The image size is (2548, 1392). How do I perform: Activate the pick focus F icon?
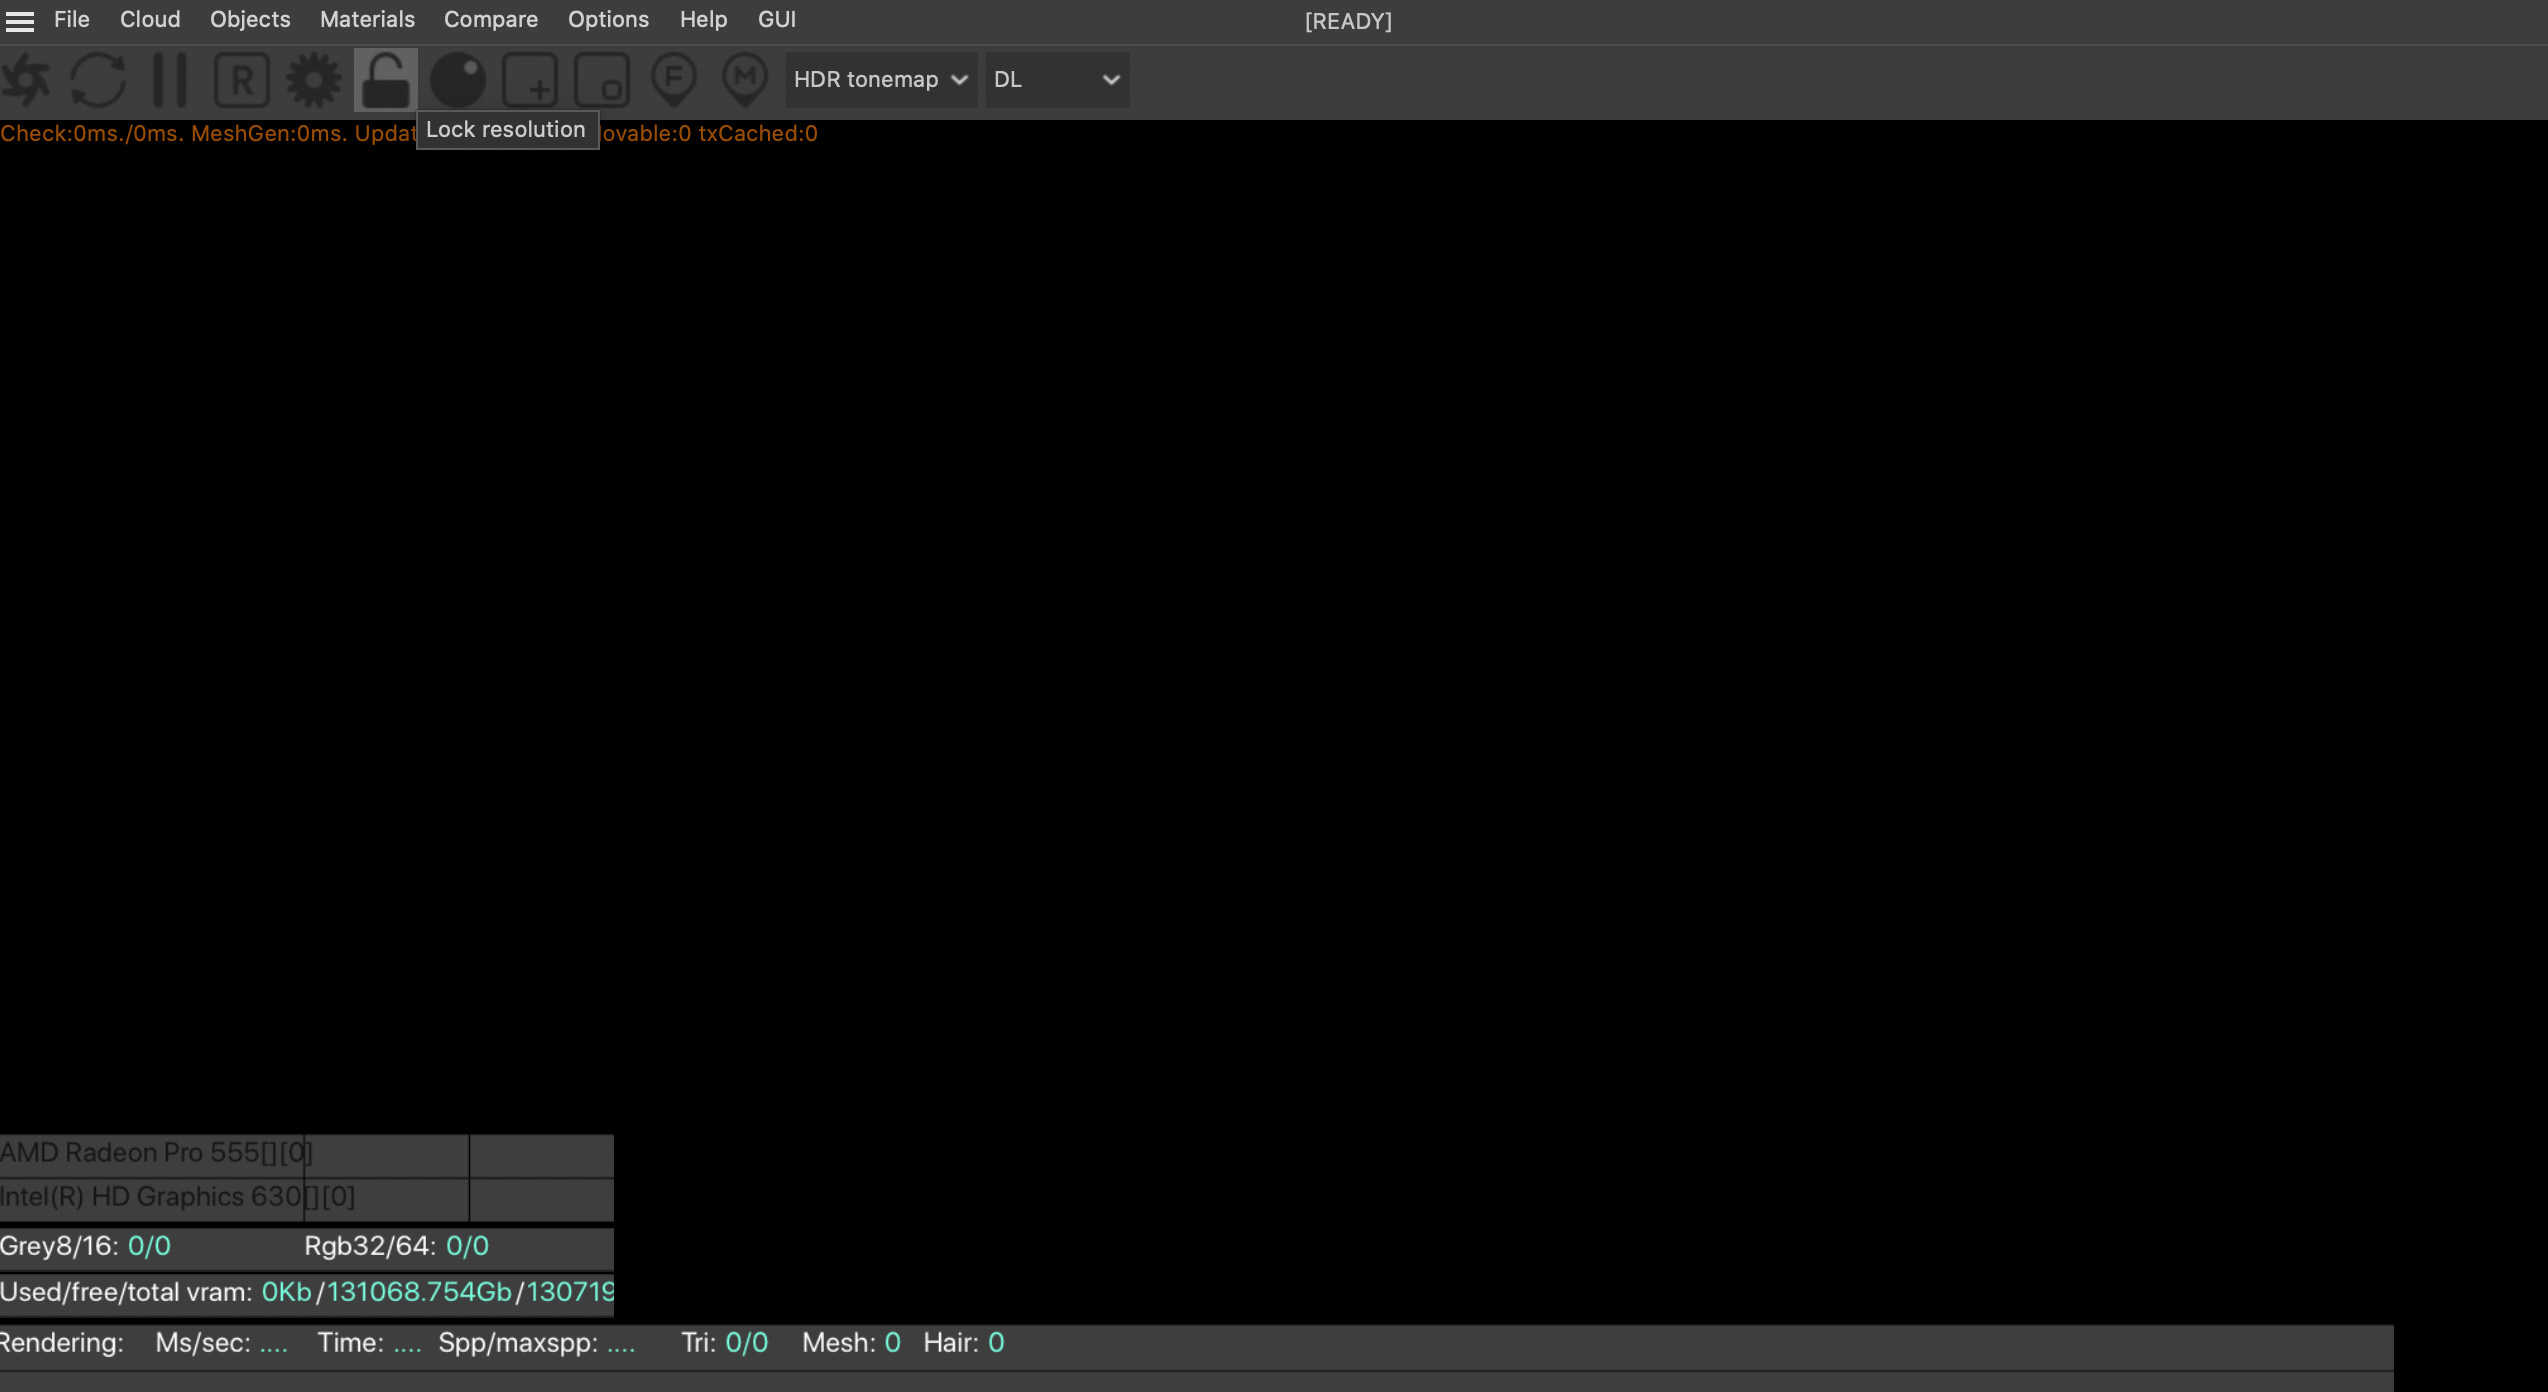[x=674, y=80]
